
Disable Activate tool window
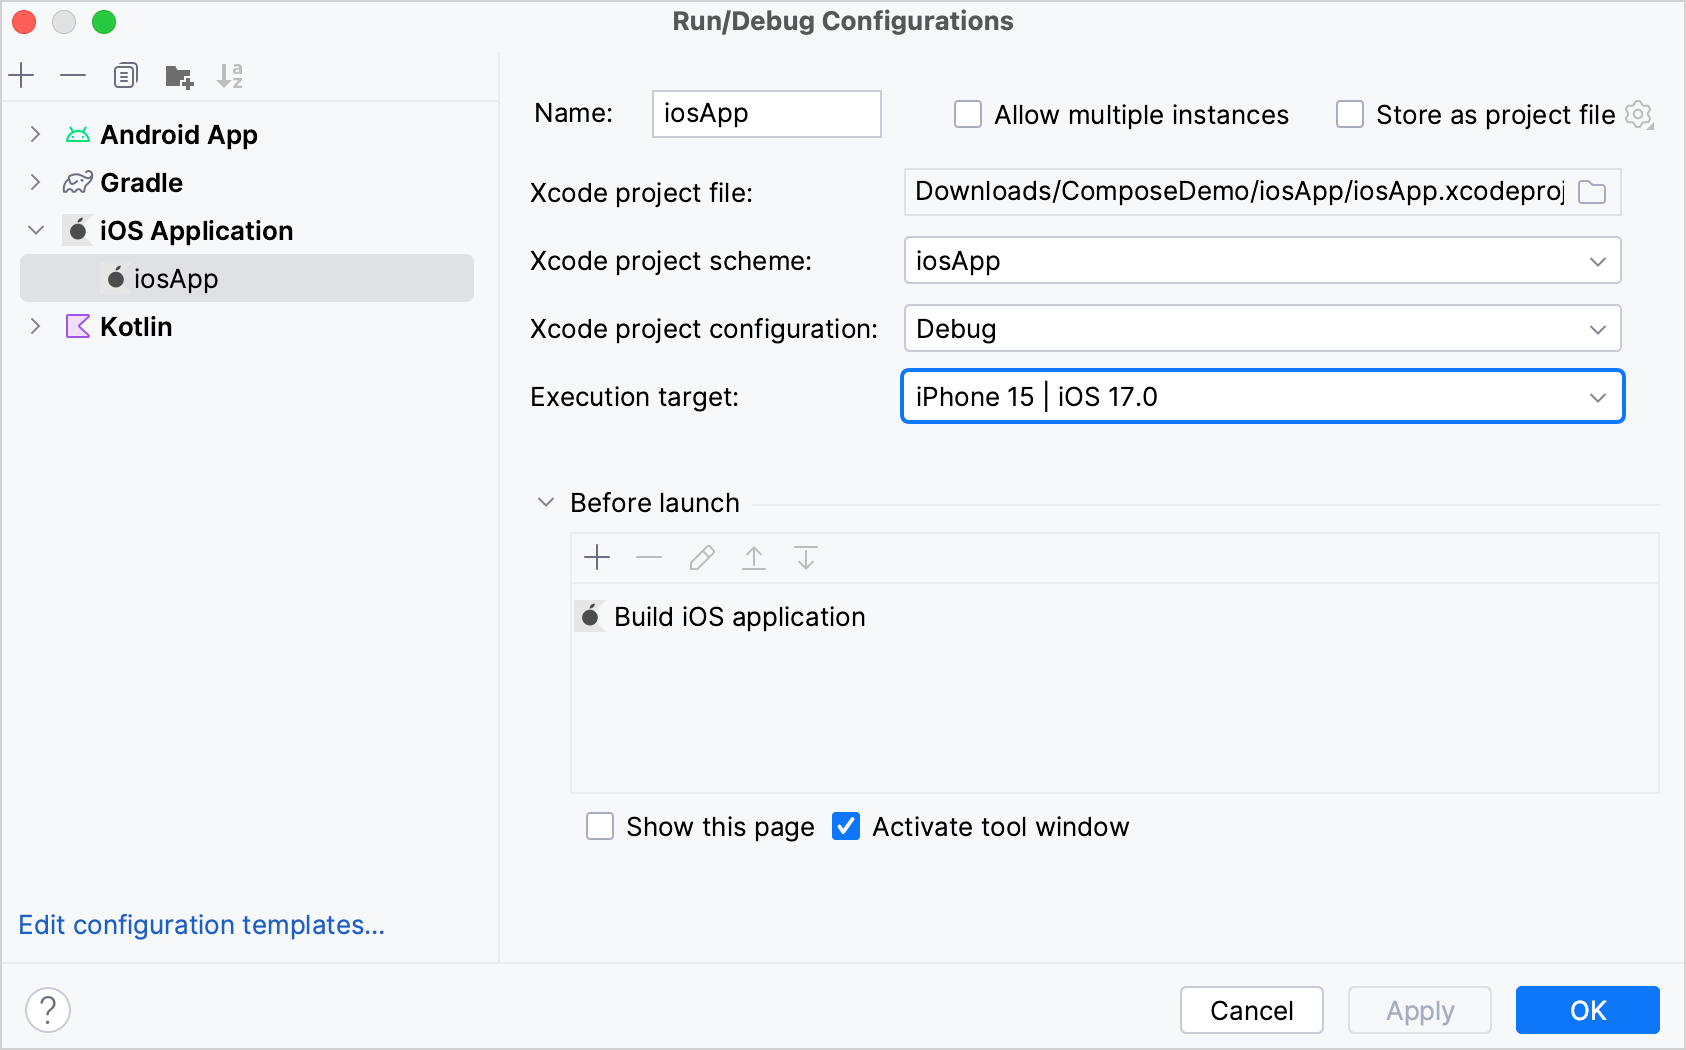coord(846,826)
